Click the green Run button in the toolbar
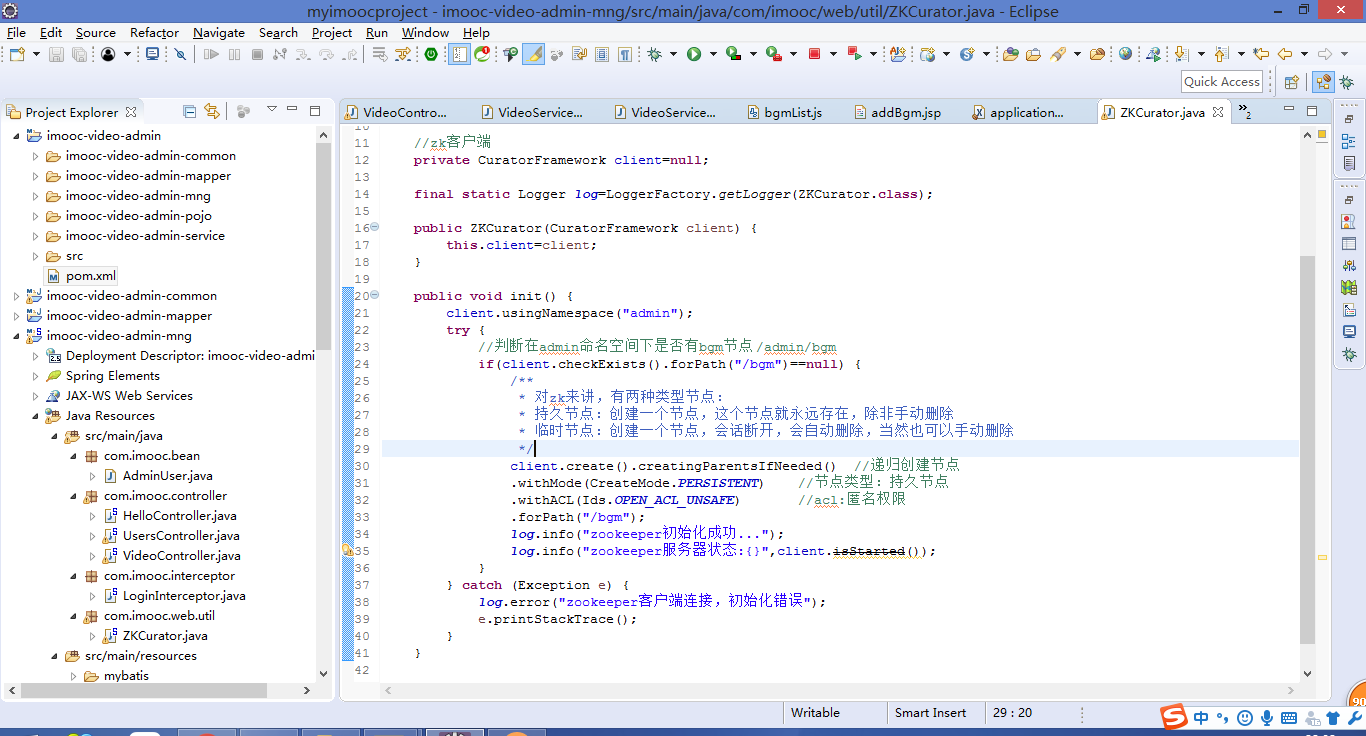1366x736 pixels. 694,54
